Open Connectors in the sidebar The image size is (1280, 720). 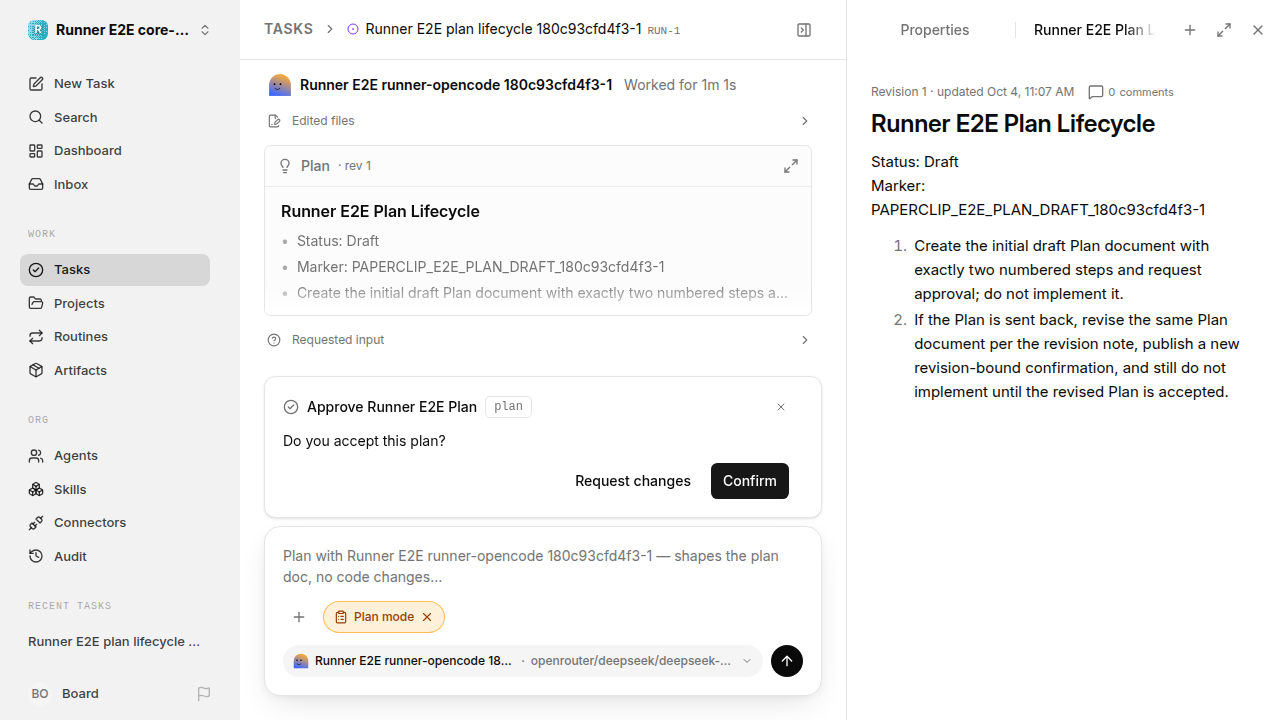pos(115,523)
